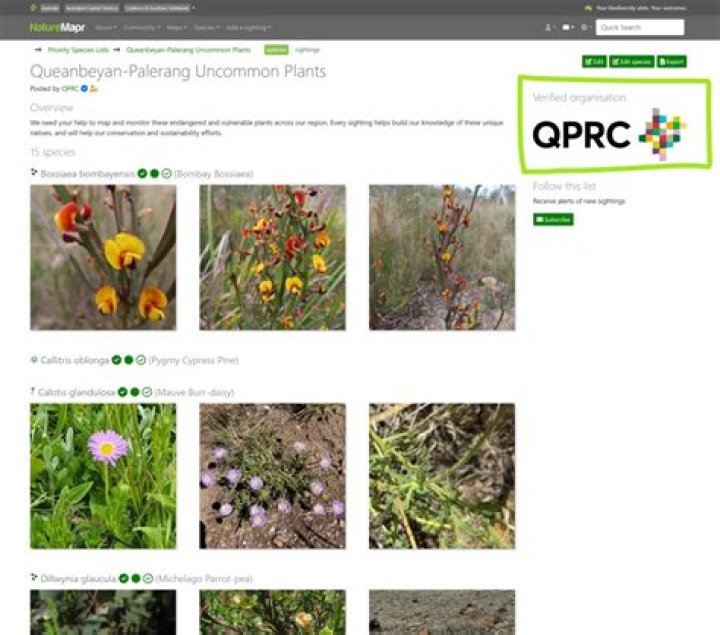The height and width of the screenshot is (635, 720).
Task: Open the QPRC poster profile link
Action: pyautogui.click(x=70, y=89)
